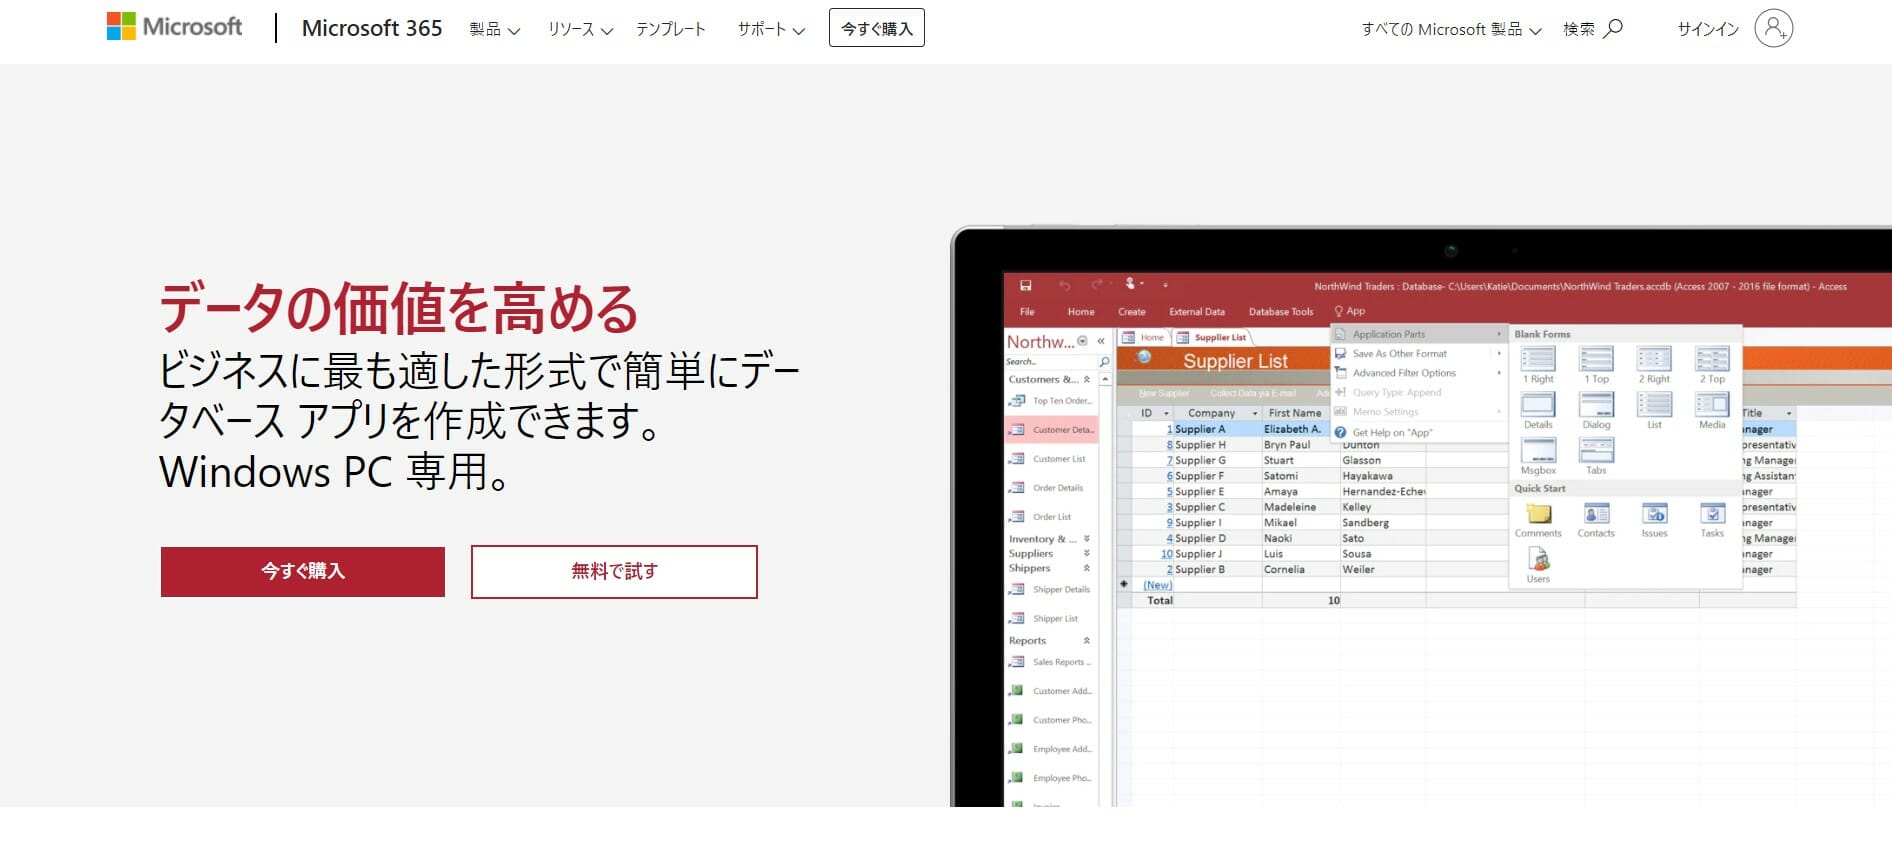Collapse Access navigation pane with double chevron
The height and width of the screenshot is (867, 1892).
1101,341
